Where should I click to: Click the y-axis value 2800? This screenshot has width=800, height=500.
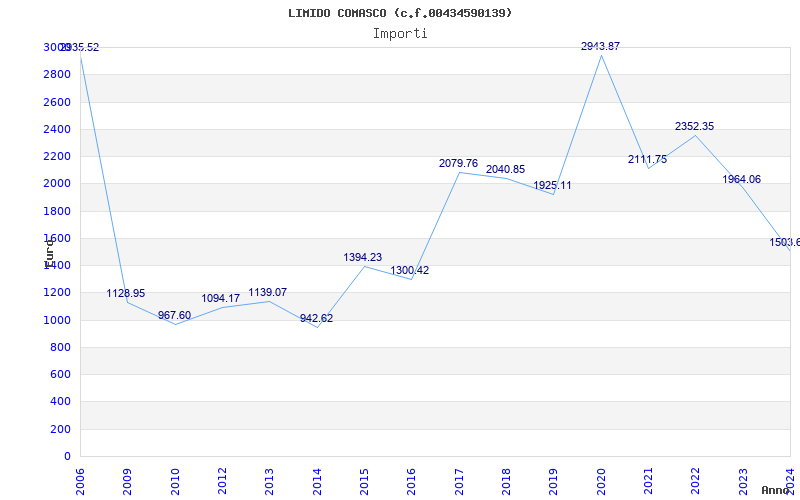click(x=57, y=74)
